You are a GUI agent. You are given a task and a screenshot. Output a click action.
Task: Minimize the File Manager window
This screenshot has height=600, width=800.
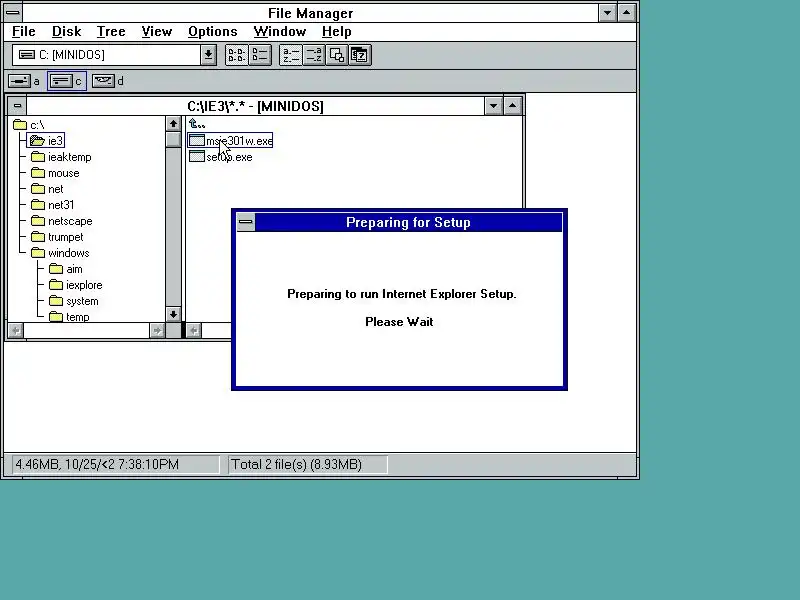click(607, 12)
